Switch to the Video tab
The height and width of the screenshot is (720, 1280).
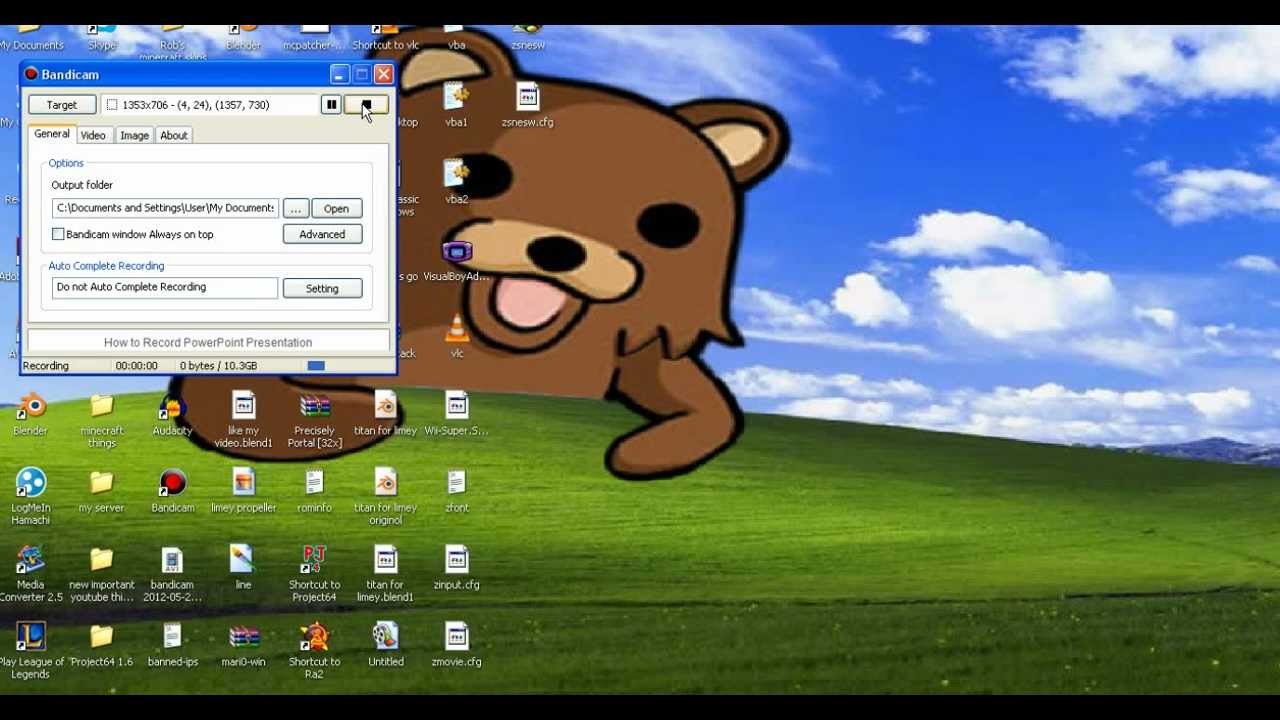tap(93, 135)
